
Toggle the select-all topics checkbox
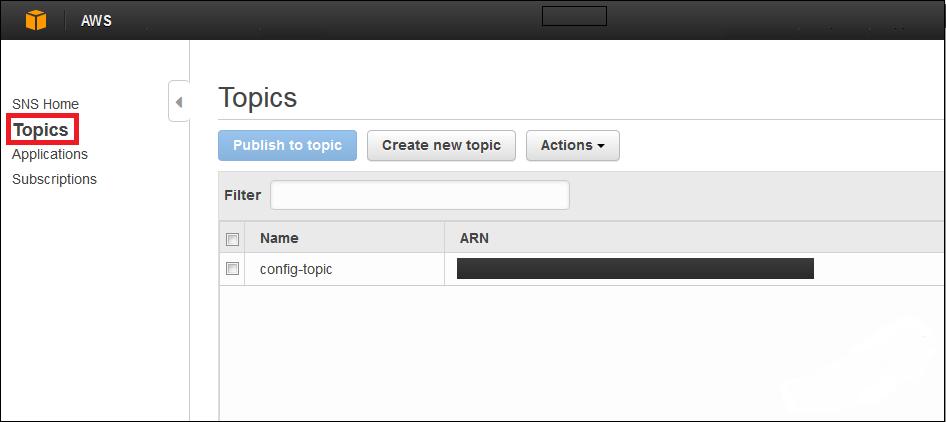click(232, 239)
